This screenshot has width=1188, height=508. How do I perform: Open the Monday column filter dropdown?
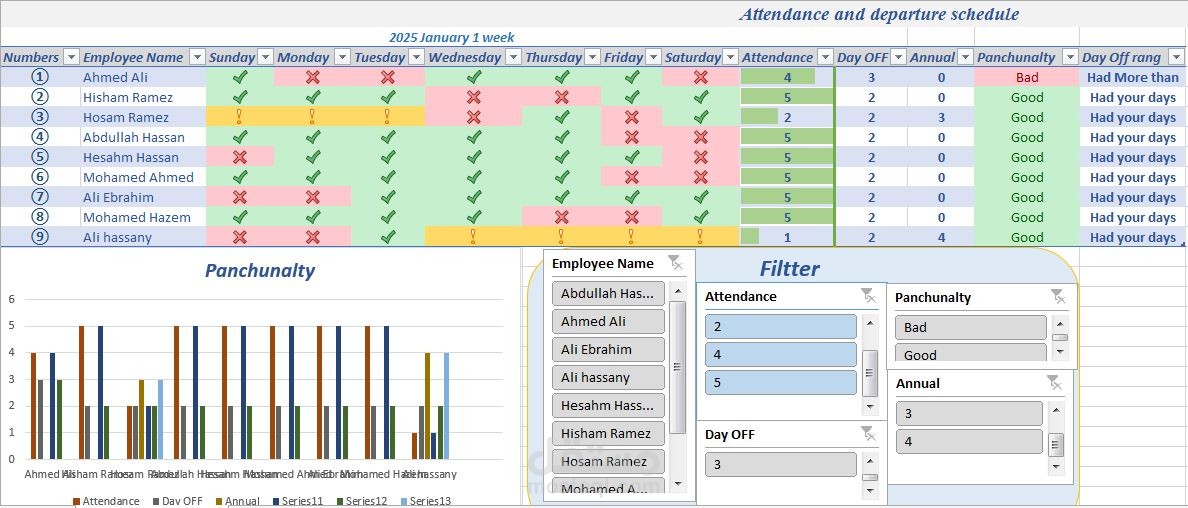coord(342,57)
